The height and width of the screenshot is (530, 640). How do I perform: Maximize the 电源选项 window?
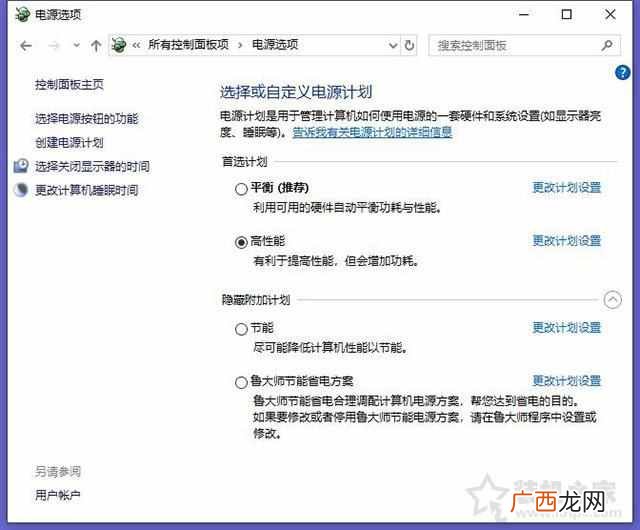tap(567, 15)
